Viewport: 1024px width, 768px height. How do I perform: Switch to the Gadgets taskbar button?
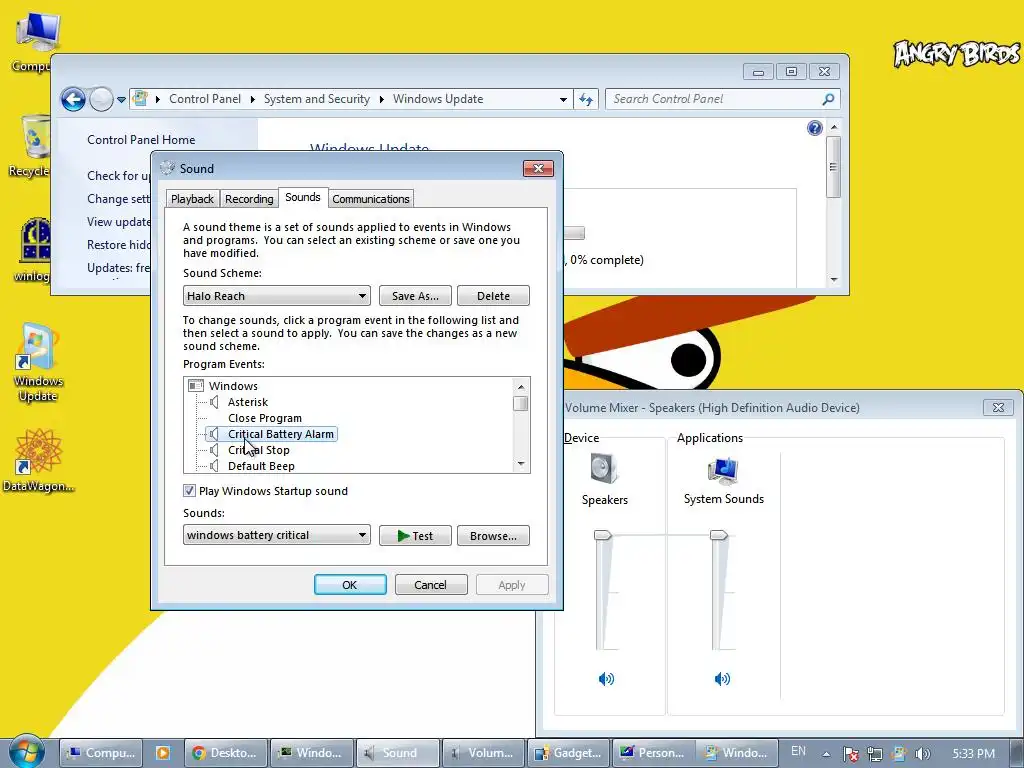(568, 753)
